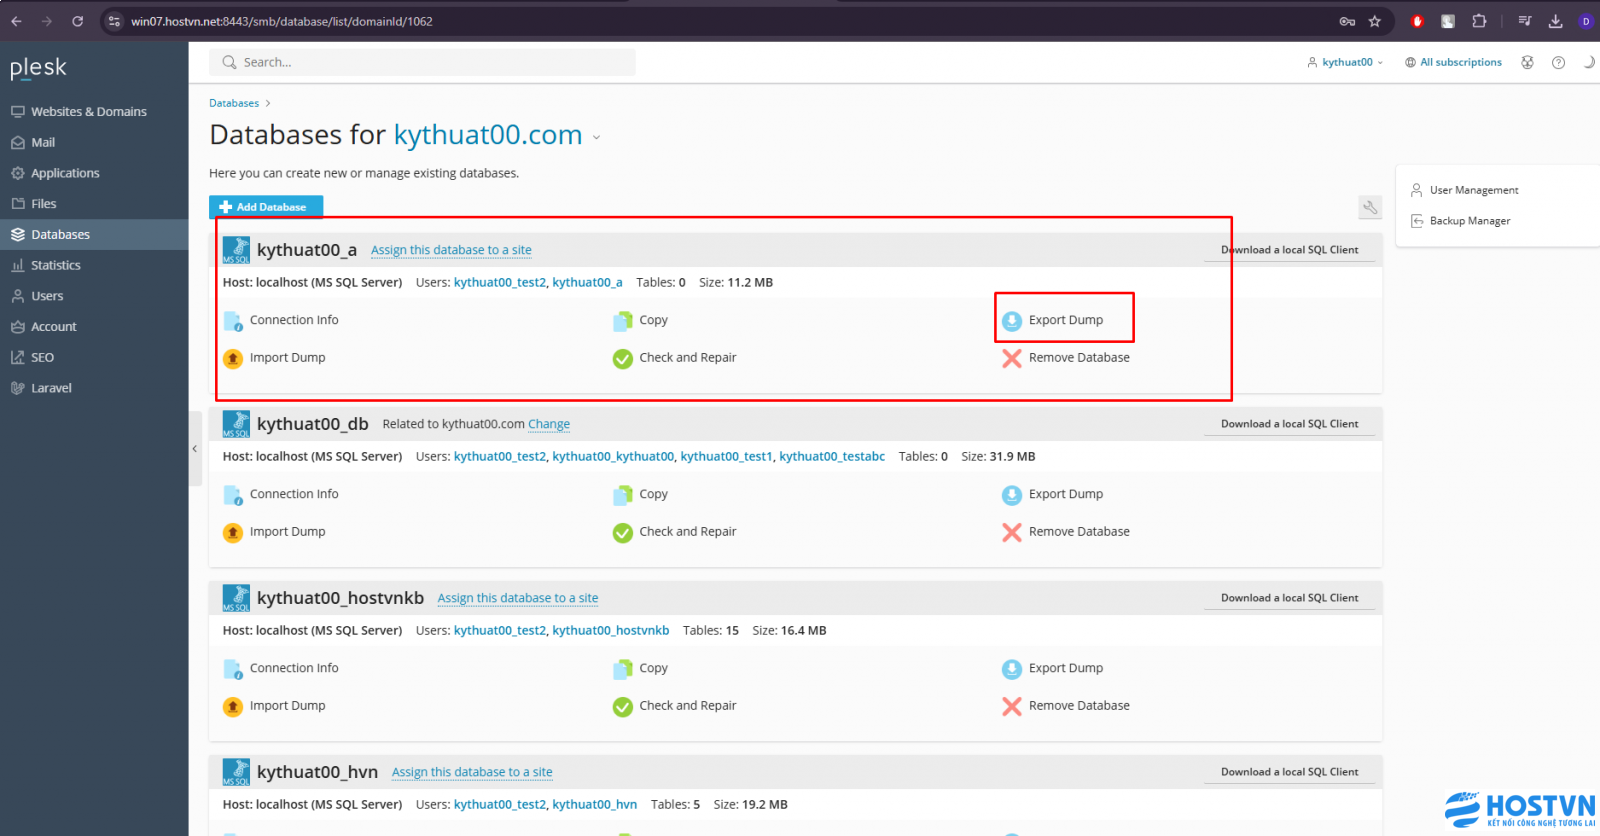
Task: Open Backup Manager in the right panel
Action: click(x=1470, y=221)
